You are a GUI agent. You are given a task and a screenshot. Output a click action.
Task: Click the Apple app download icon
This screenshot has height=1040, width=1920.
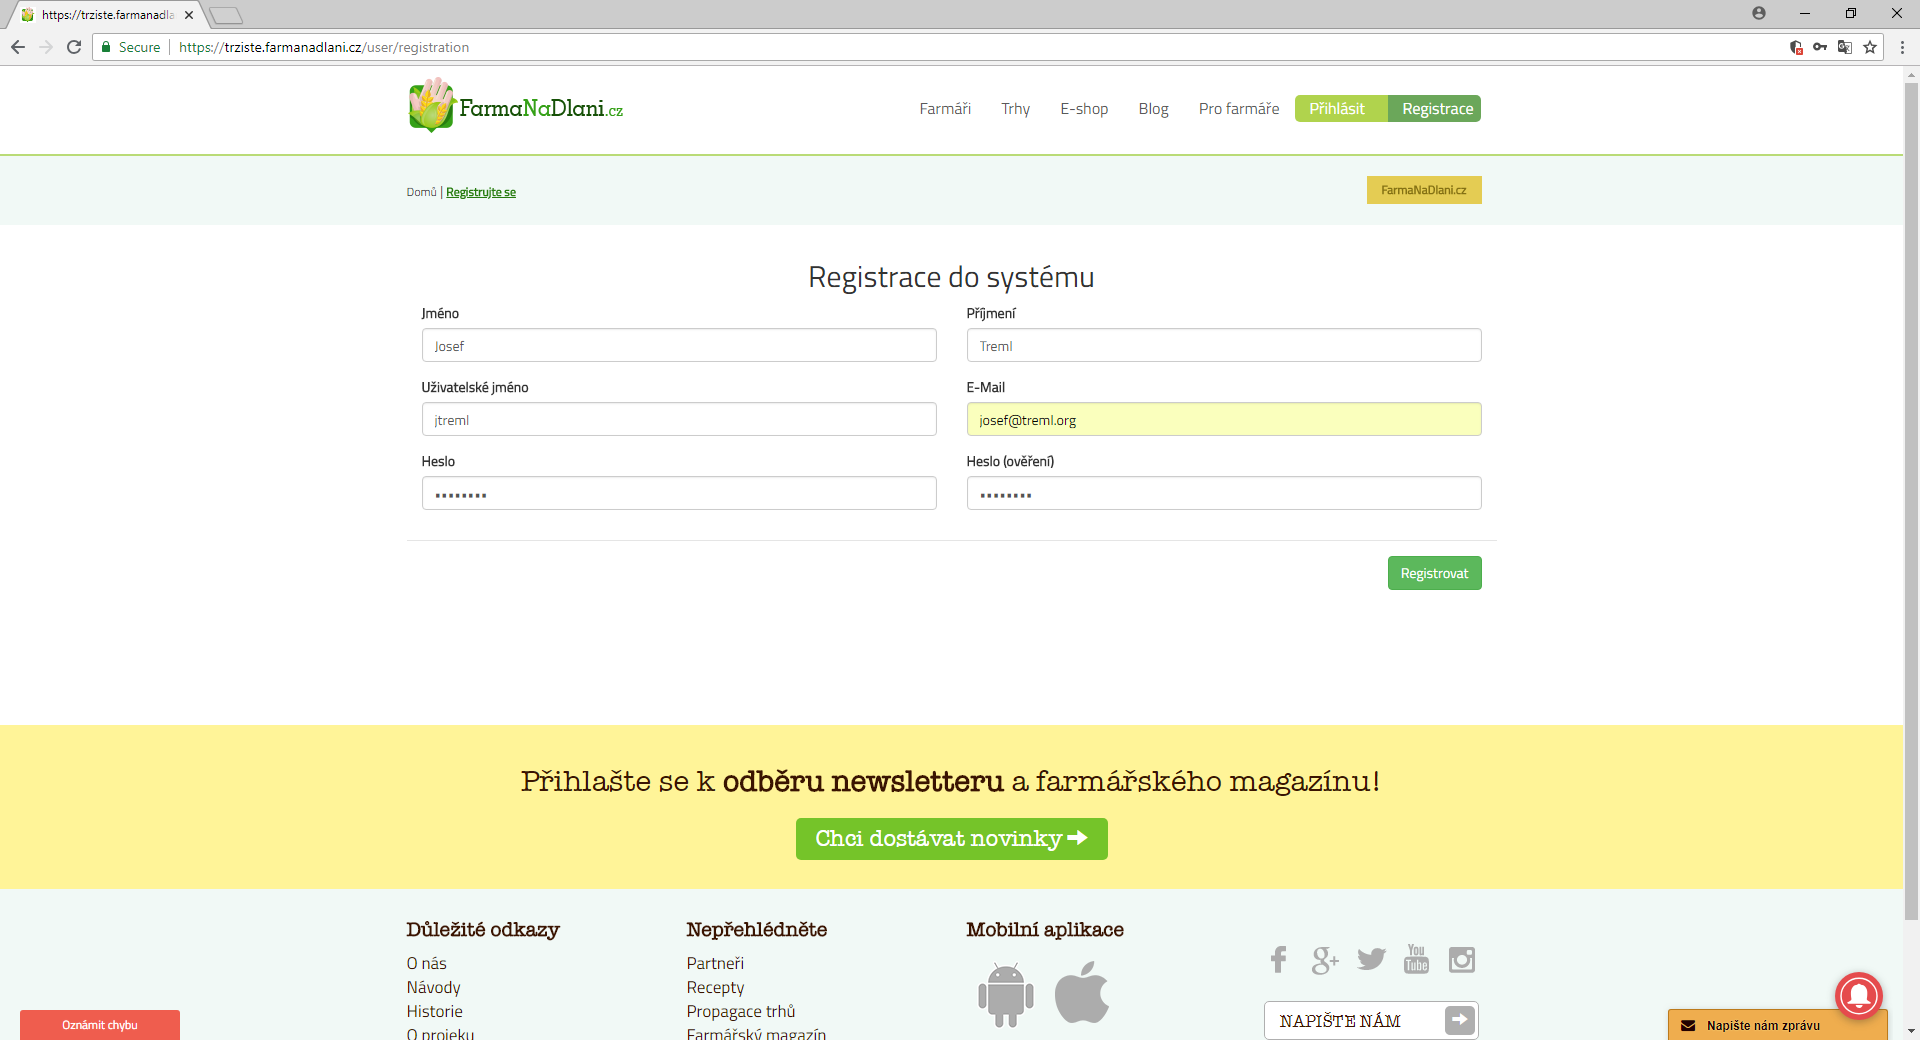pyautogui.click(x=1082, y=993)
